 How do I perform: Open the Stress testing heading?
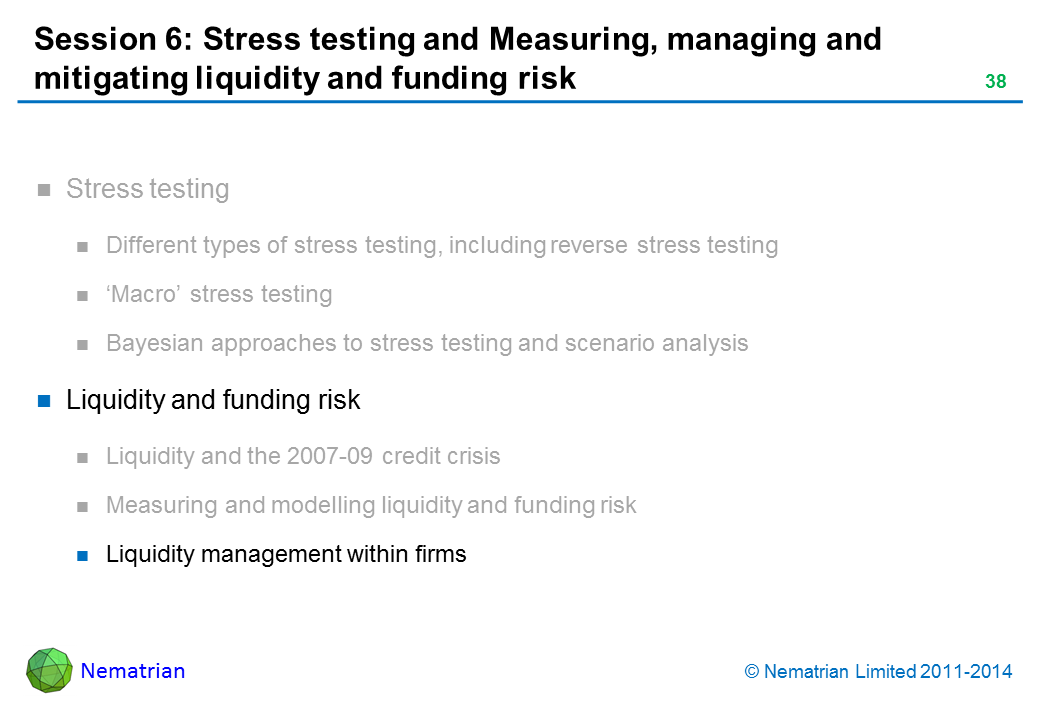(147, 189)
